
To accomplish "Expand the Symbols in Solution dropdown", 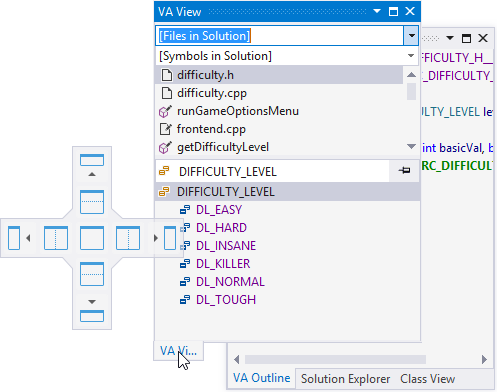I will tap(411, 56).
